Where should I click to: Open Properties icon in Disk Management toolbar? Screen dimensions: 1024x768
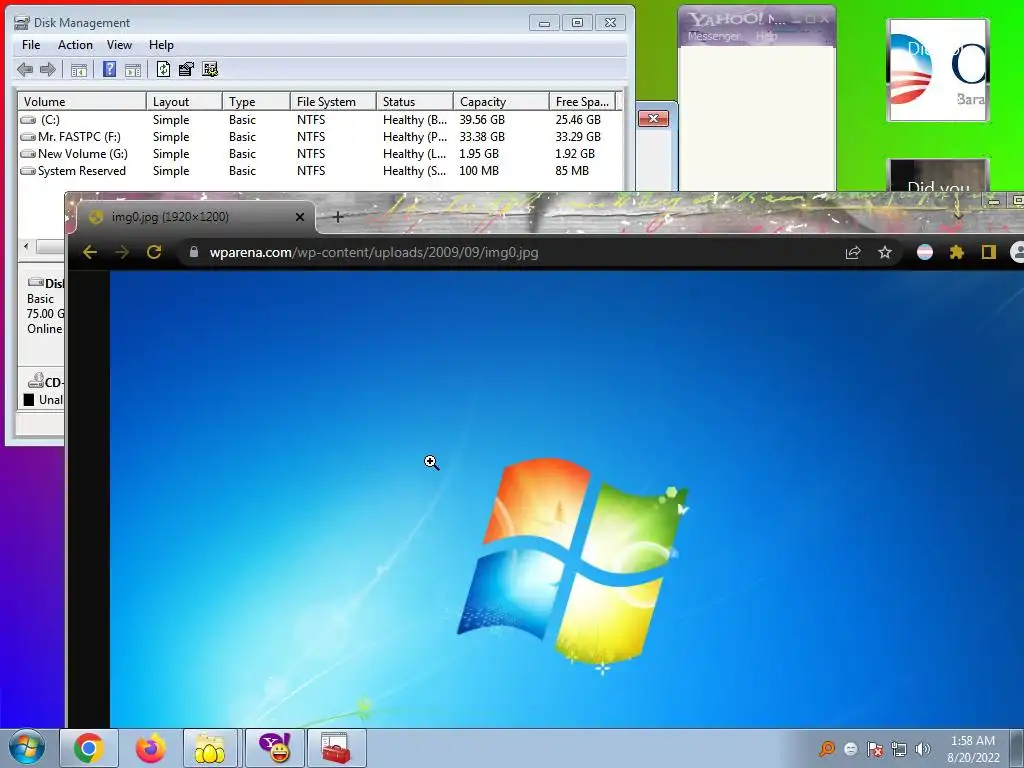[186, 69]
